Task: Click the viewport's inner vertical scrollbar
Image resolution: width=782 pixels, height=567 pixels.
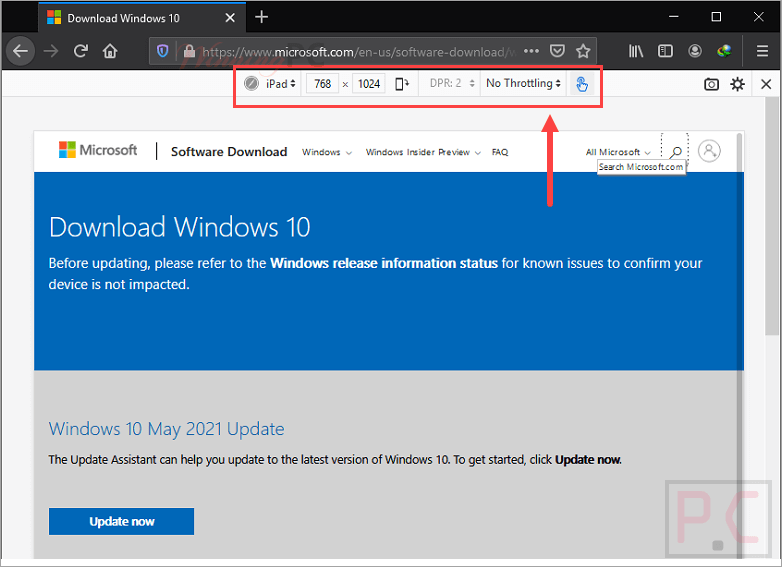Action: pyautogui.click(x=739, y=344)
